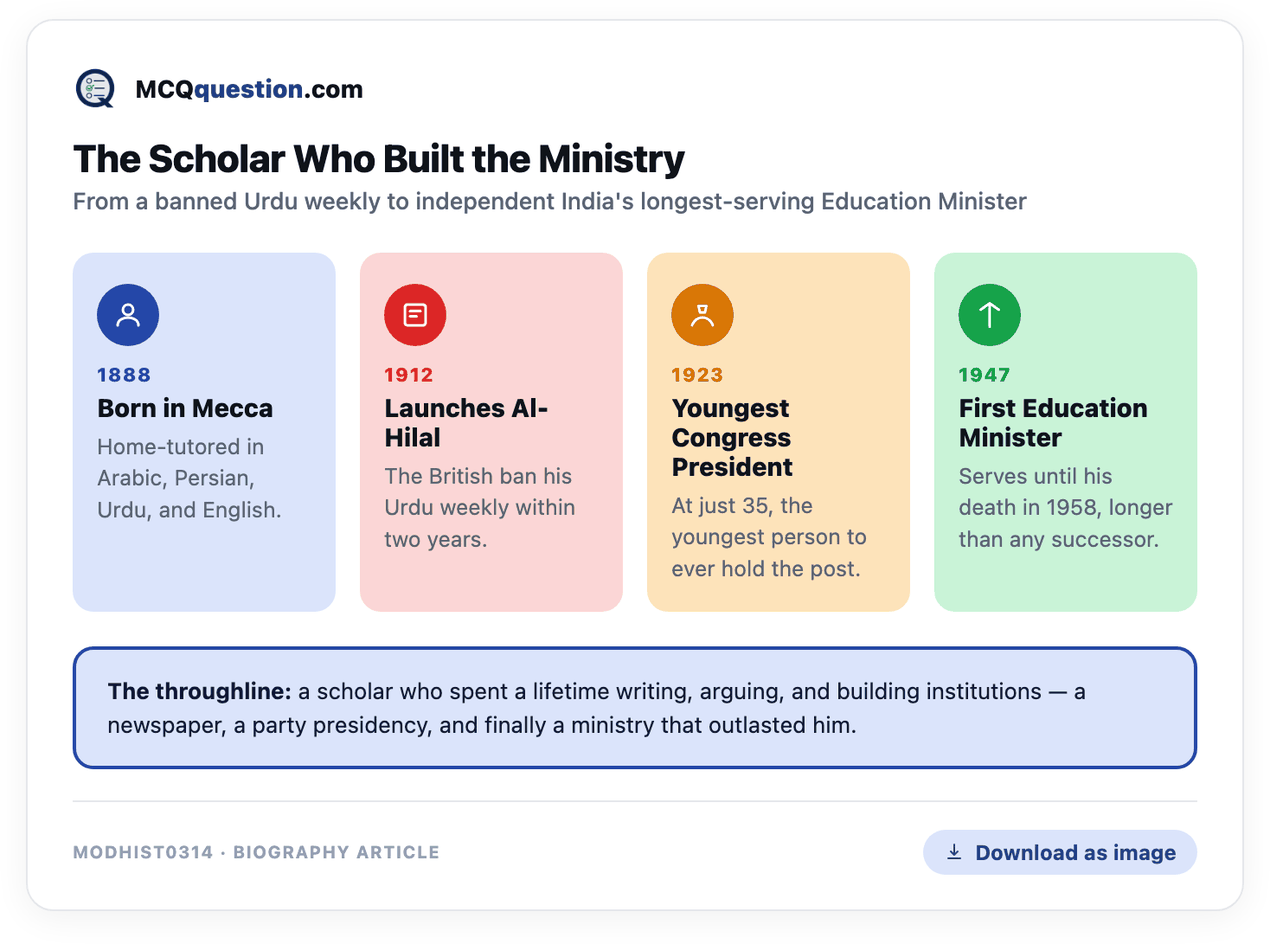Image resolution: width=1270 pixels, height=944 pixels.
Task: Select the Born in Mecca card
Action: coord(204,432)
